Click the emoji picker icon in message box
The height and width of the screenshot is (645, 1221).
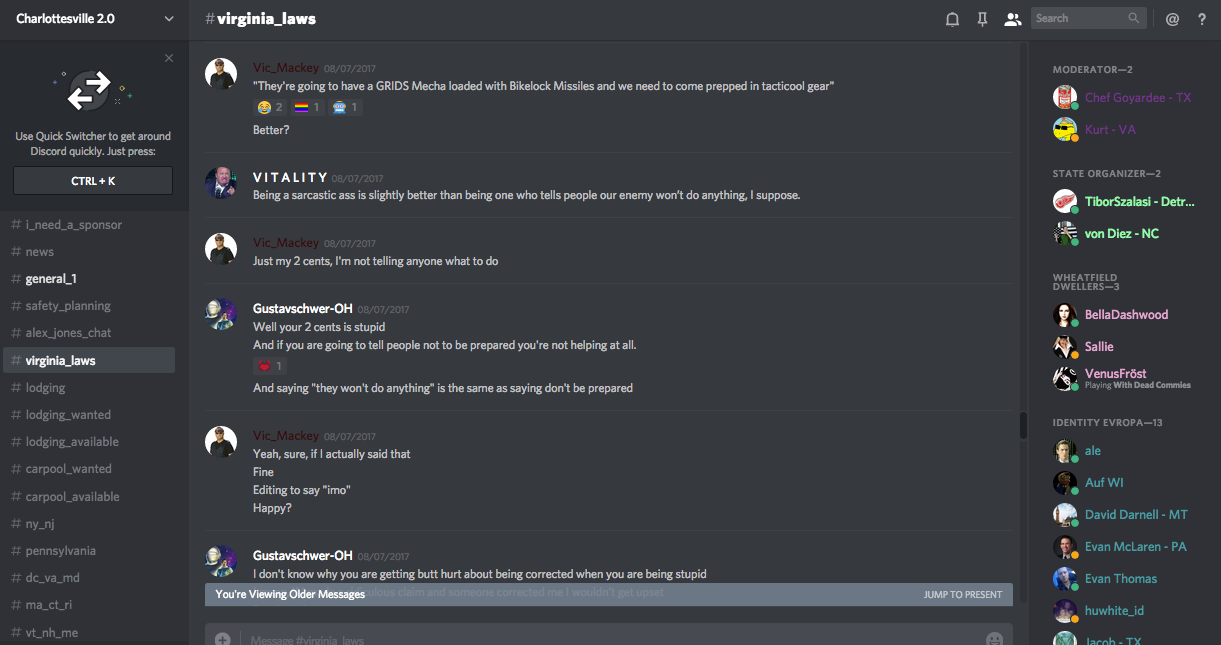(994, 639)
